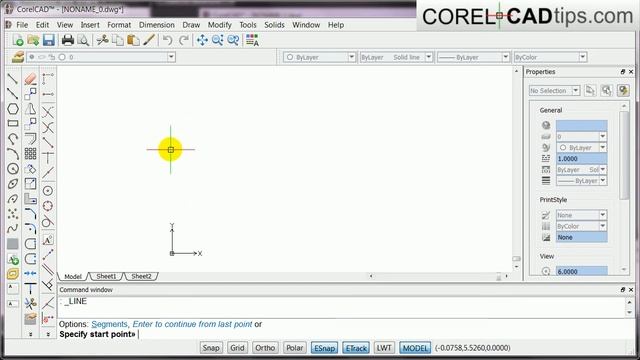Select the Polygon draw tool
The image size is (640, 360).
[13, 109]
